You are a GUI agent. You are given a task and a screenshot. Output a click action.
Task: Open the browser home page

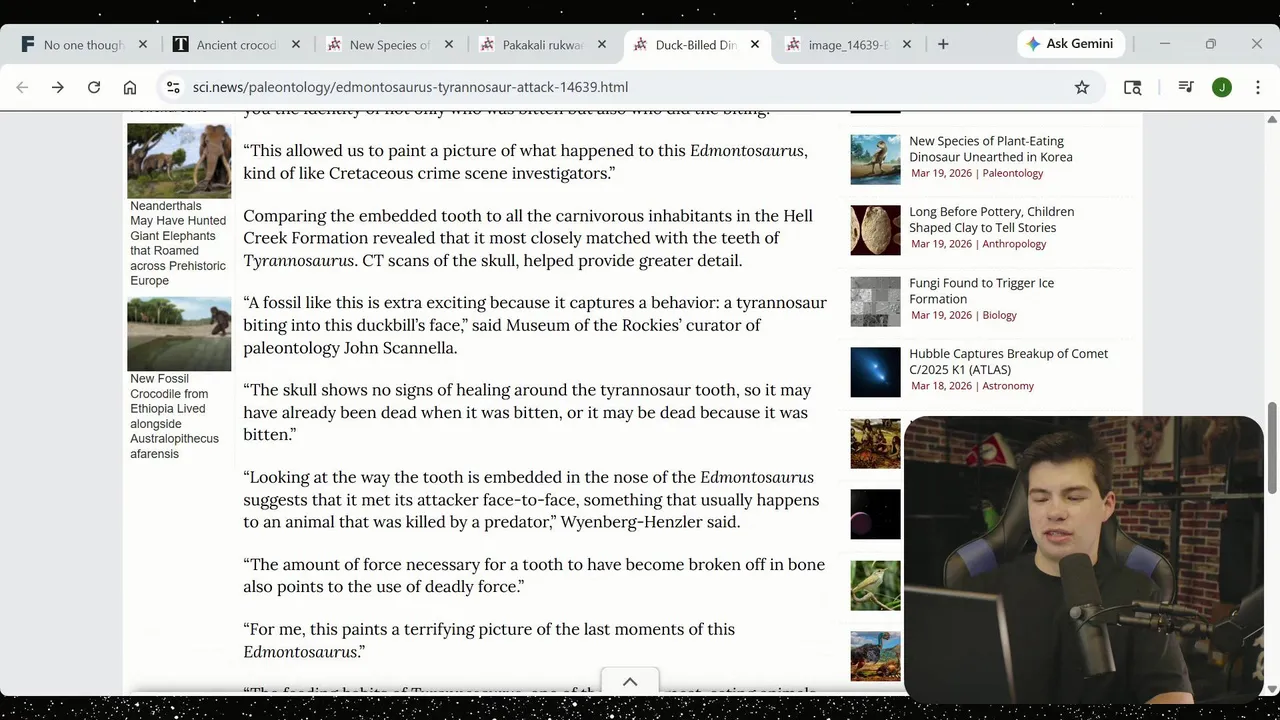tap(130, 87)
